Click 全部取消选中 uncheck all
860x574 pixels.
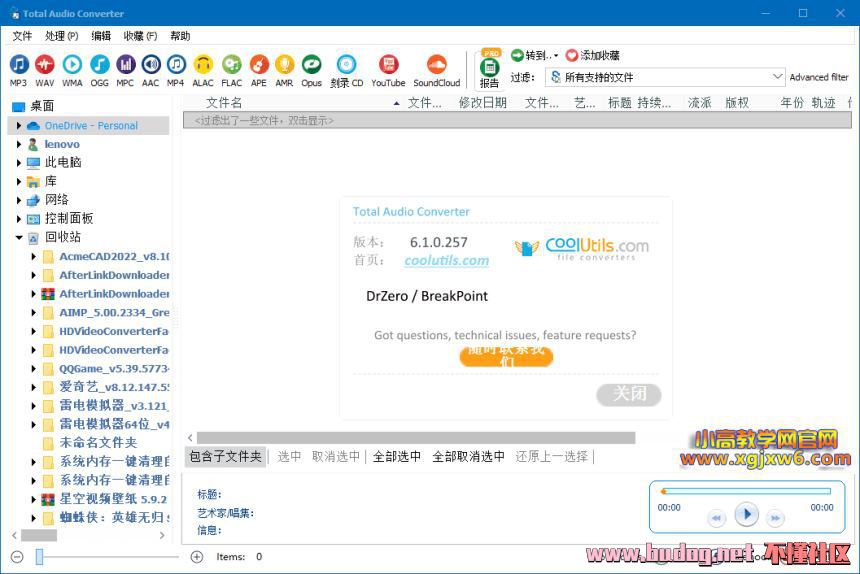(468, 456)
